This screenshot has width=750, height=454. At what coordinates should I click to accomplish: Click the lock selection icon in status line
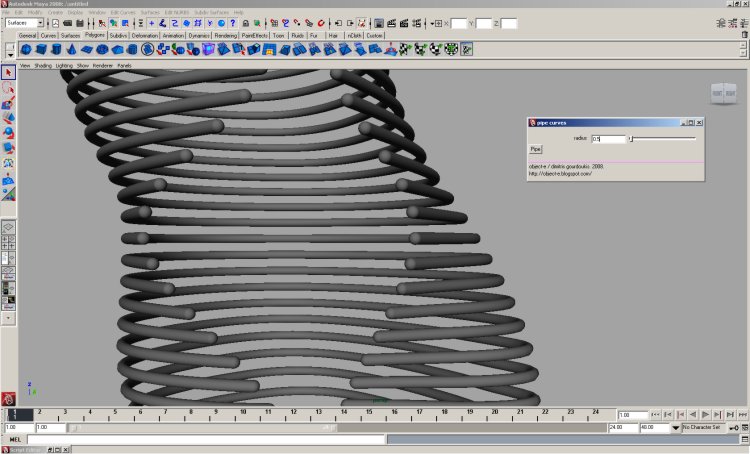coord(245,23)
